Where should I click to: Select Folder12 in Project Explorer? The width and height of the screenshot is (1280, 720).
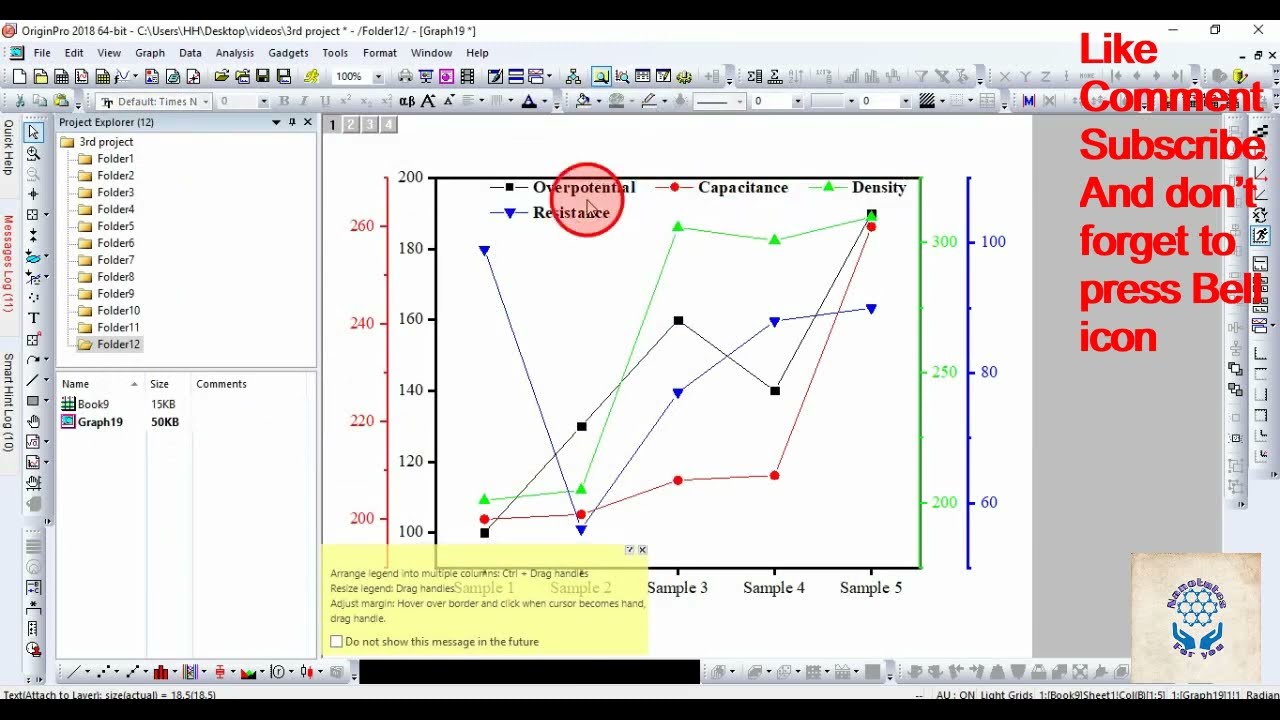[x=118, y=344]
